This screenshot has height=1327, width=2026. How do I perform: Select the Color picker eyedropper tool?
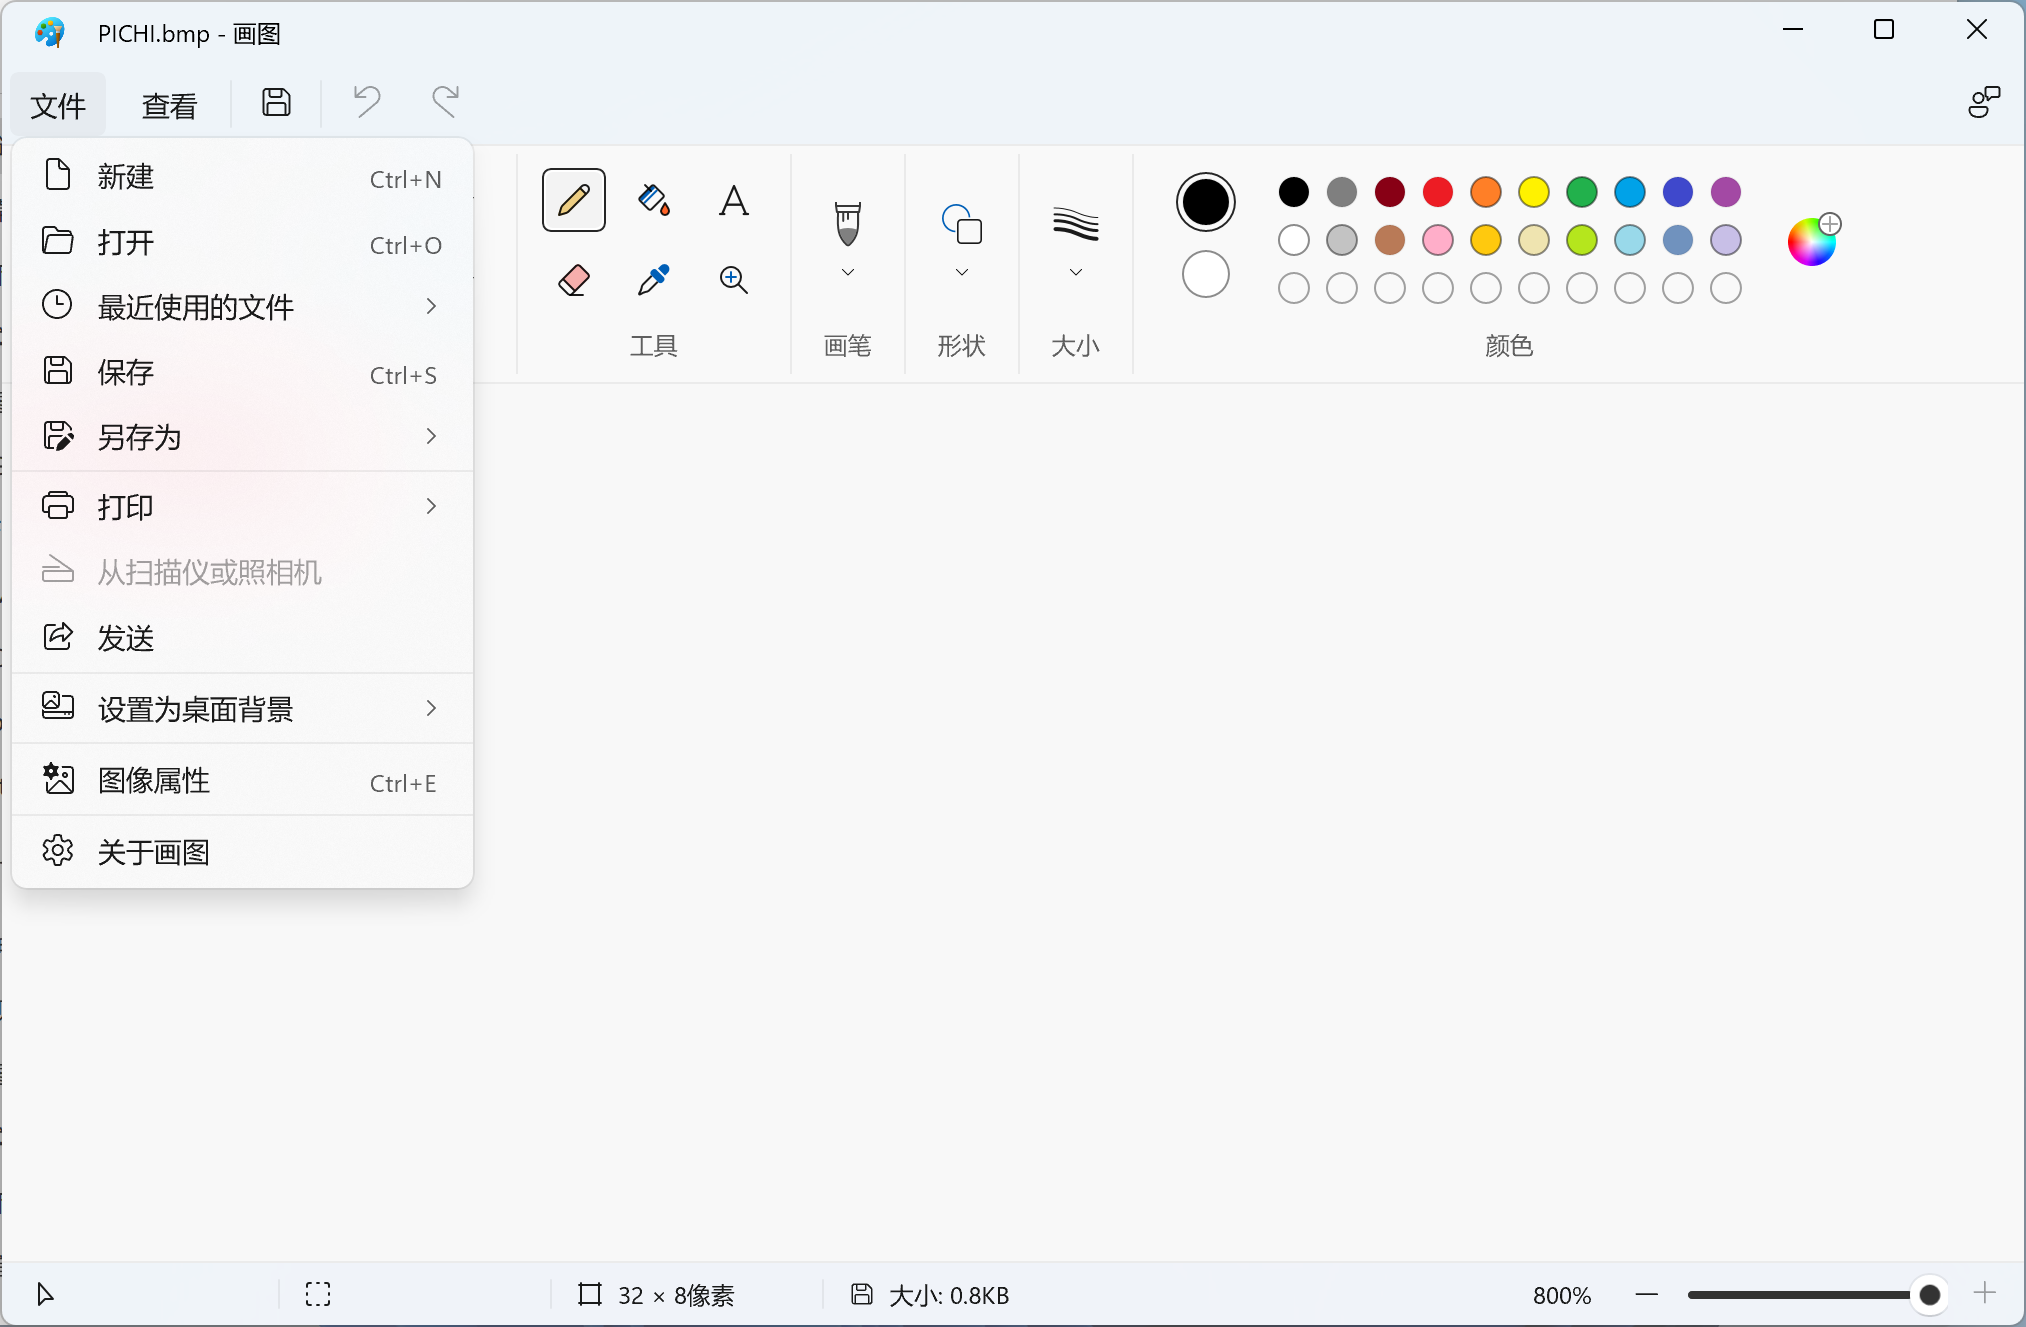(653, 280)
